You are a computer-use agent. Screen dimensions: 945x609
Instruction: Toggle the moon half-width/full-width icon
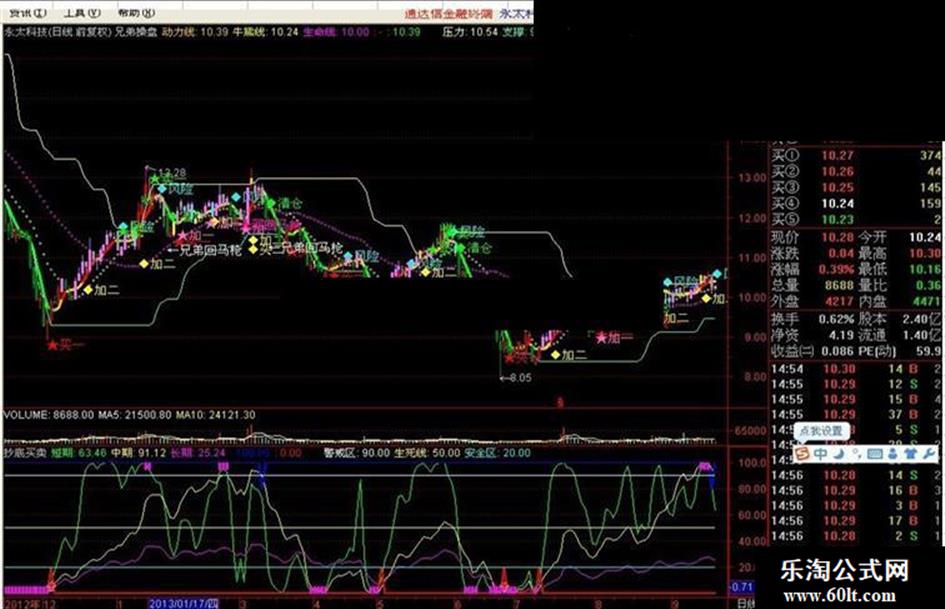(839, 453)
